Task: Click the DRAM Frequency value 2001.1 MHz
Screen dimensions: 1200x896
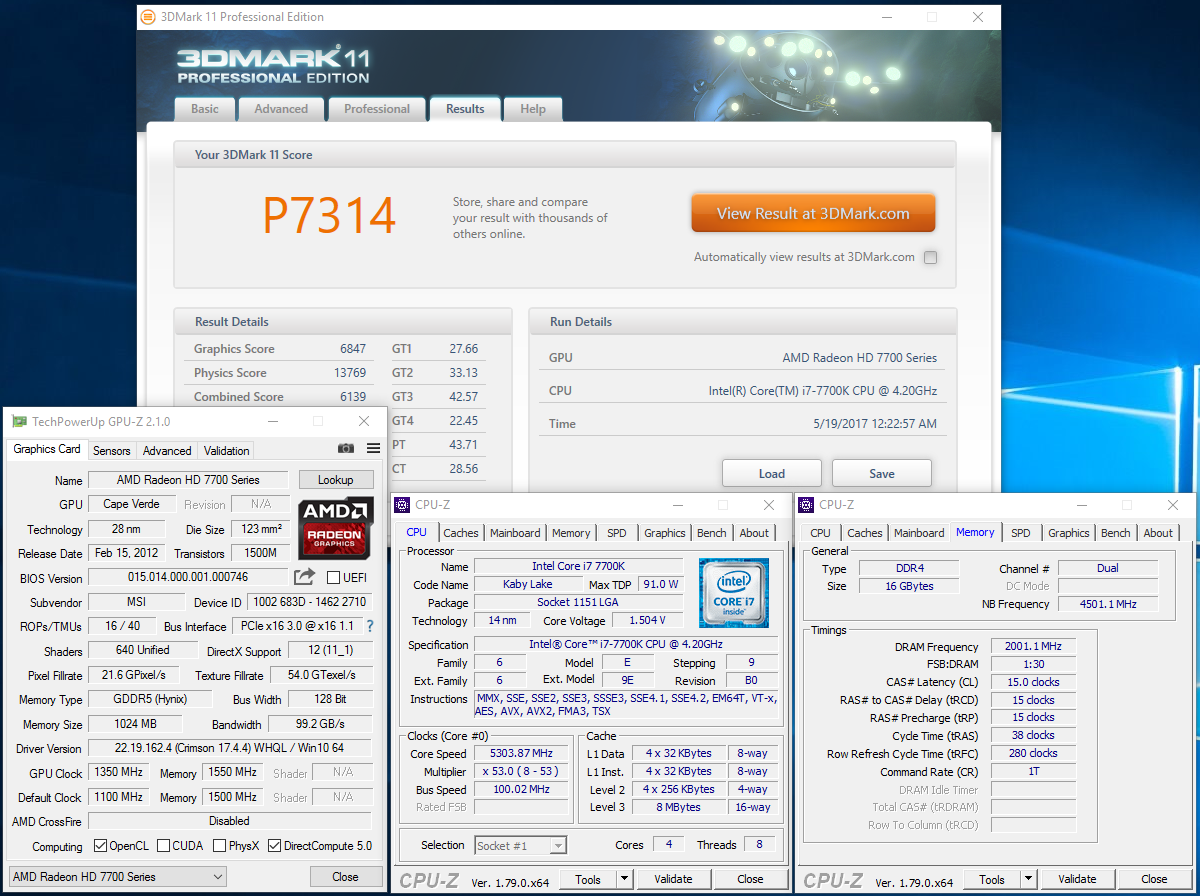Action: [x=1033, y=647]
